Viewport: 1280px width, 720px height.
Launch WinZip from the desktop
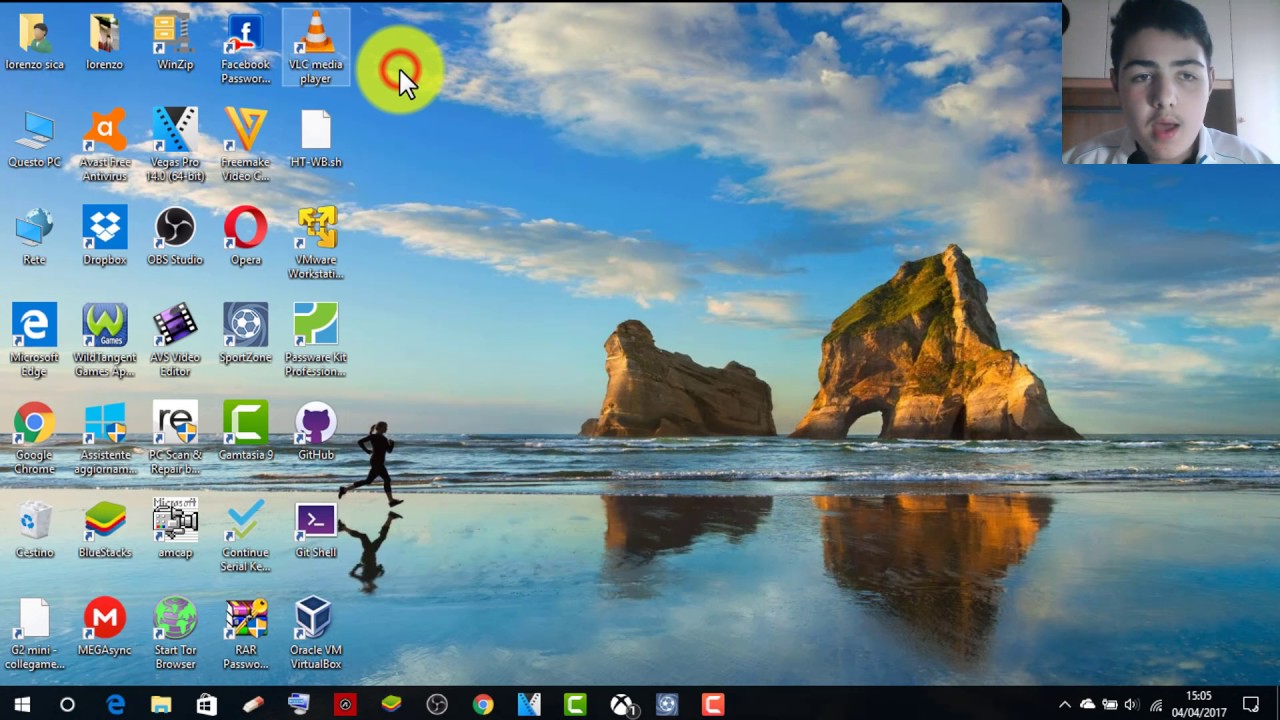pyautogui.click(x=175, y=43)
